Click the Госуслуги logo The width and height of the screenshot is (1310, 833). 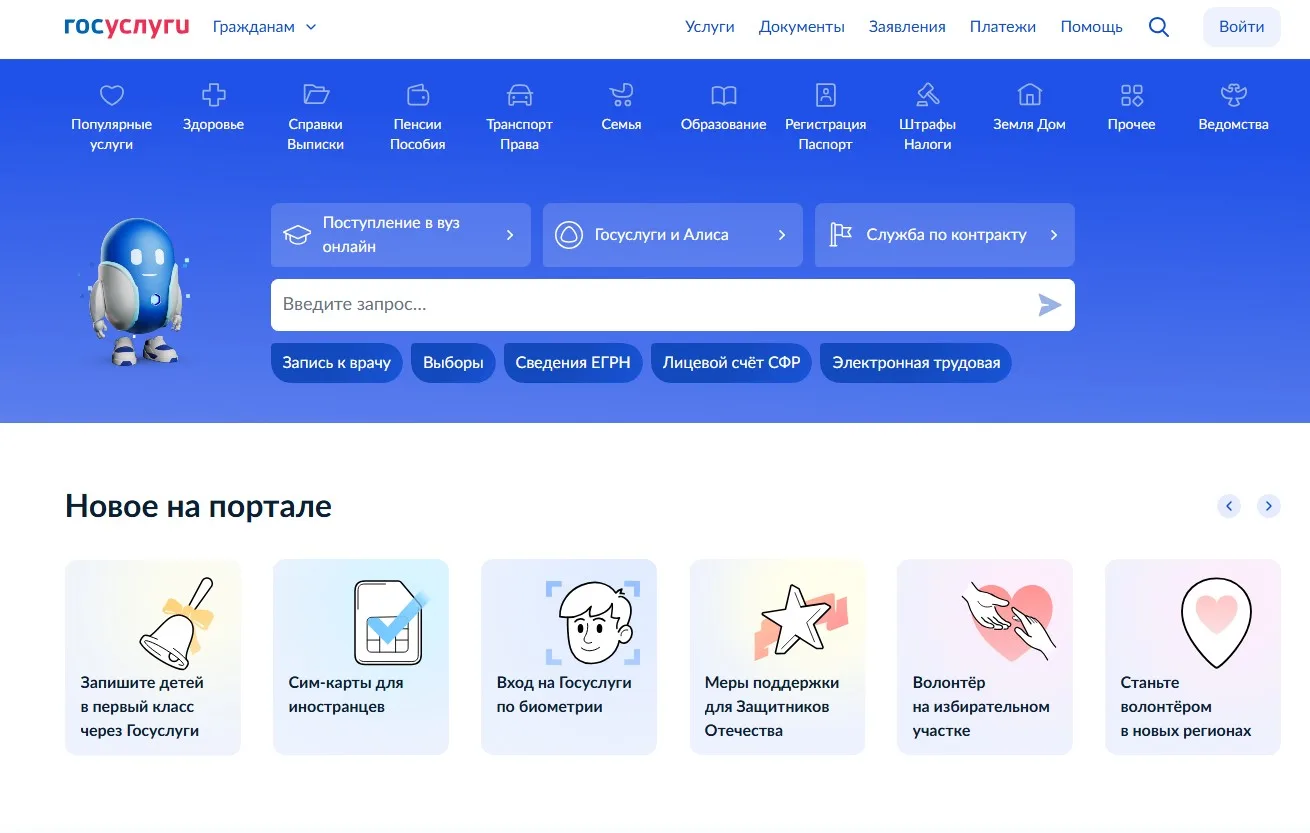[x=126, y=27]
